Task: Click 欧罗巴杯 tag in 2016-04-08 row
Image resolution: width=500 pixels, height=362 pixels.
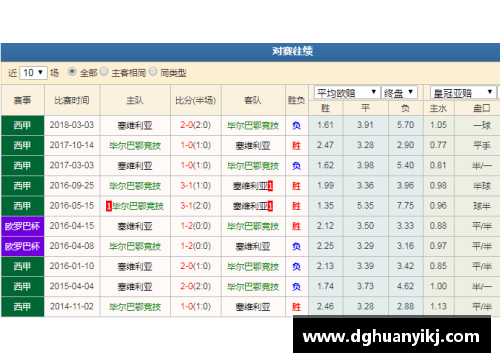Action: (x=22, y=246)
